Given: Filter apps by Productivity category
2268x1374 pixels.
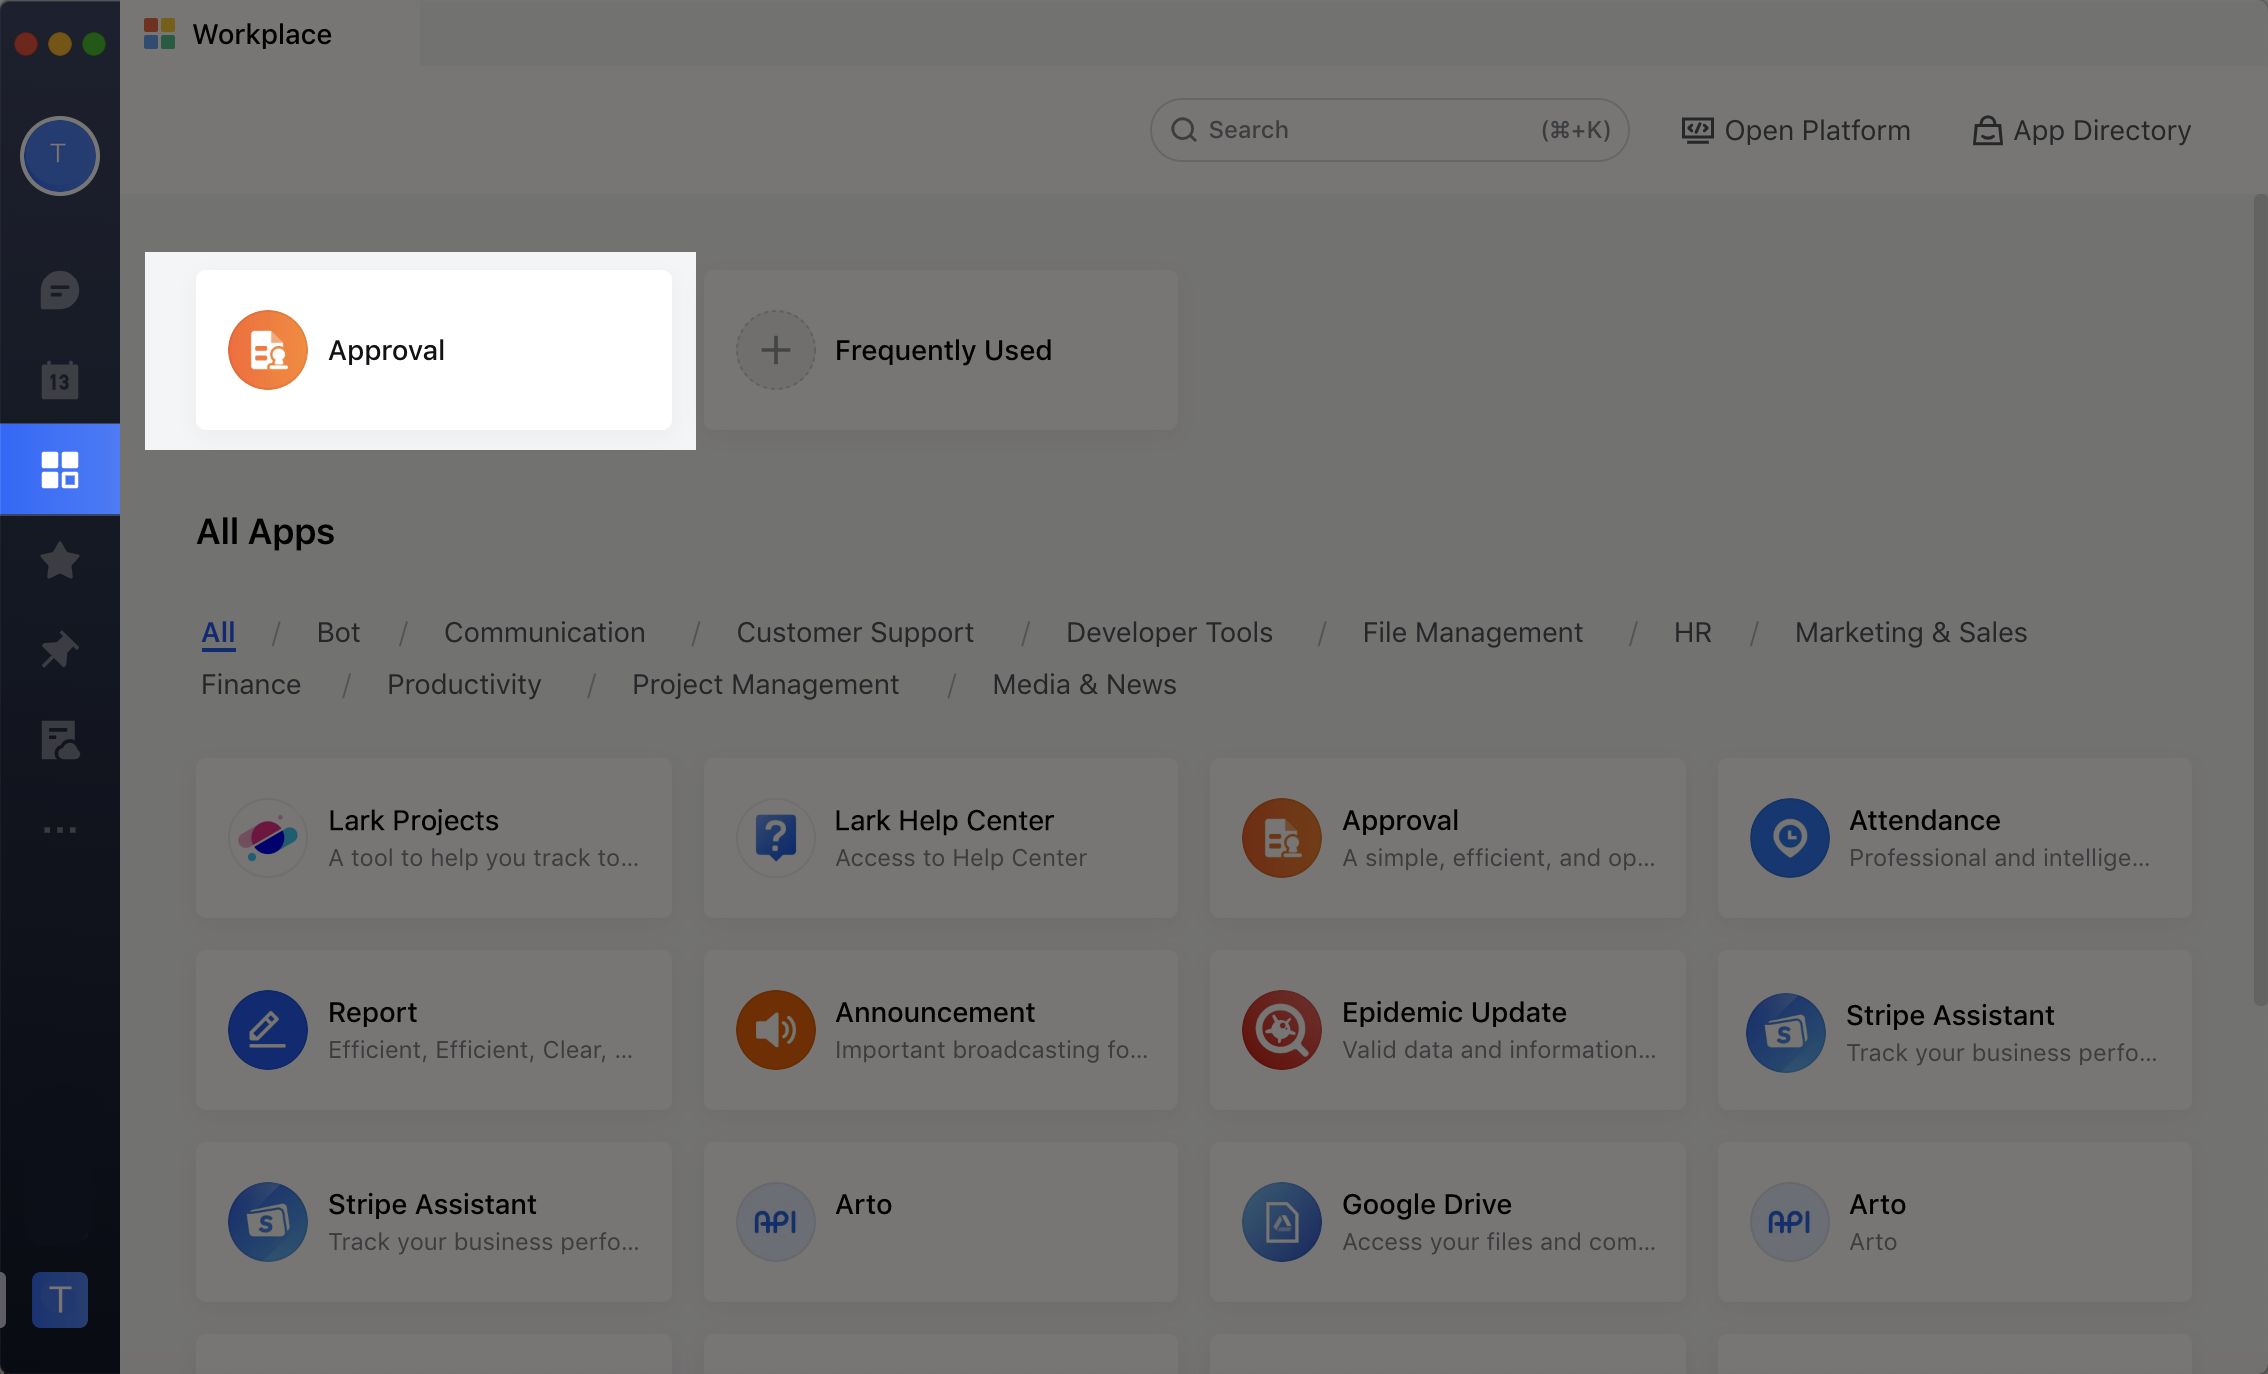Looking at the screenshot, I should (x=464, y=684).
